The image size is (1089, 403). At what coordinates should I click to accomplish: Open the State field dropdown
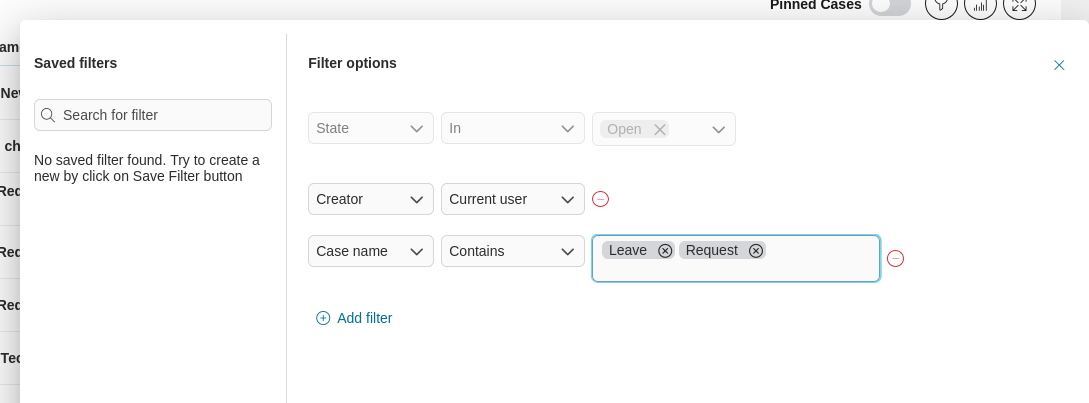click(x=371, y=129)
